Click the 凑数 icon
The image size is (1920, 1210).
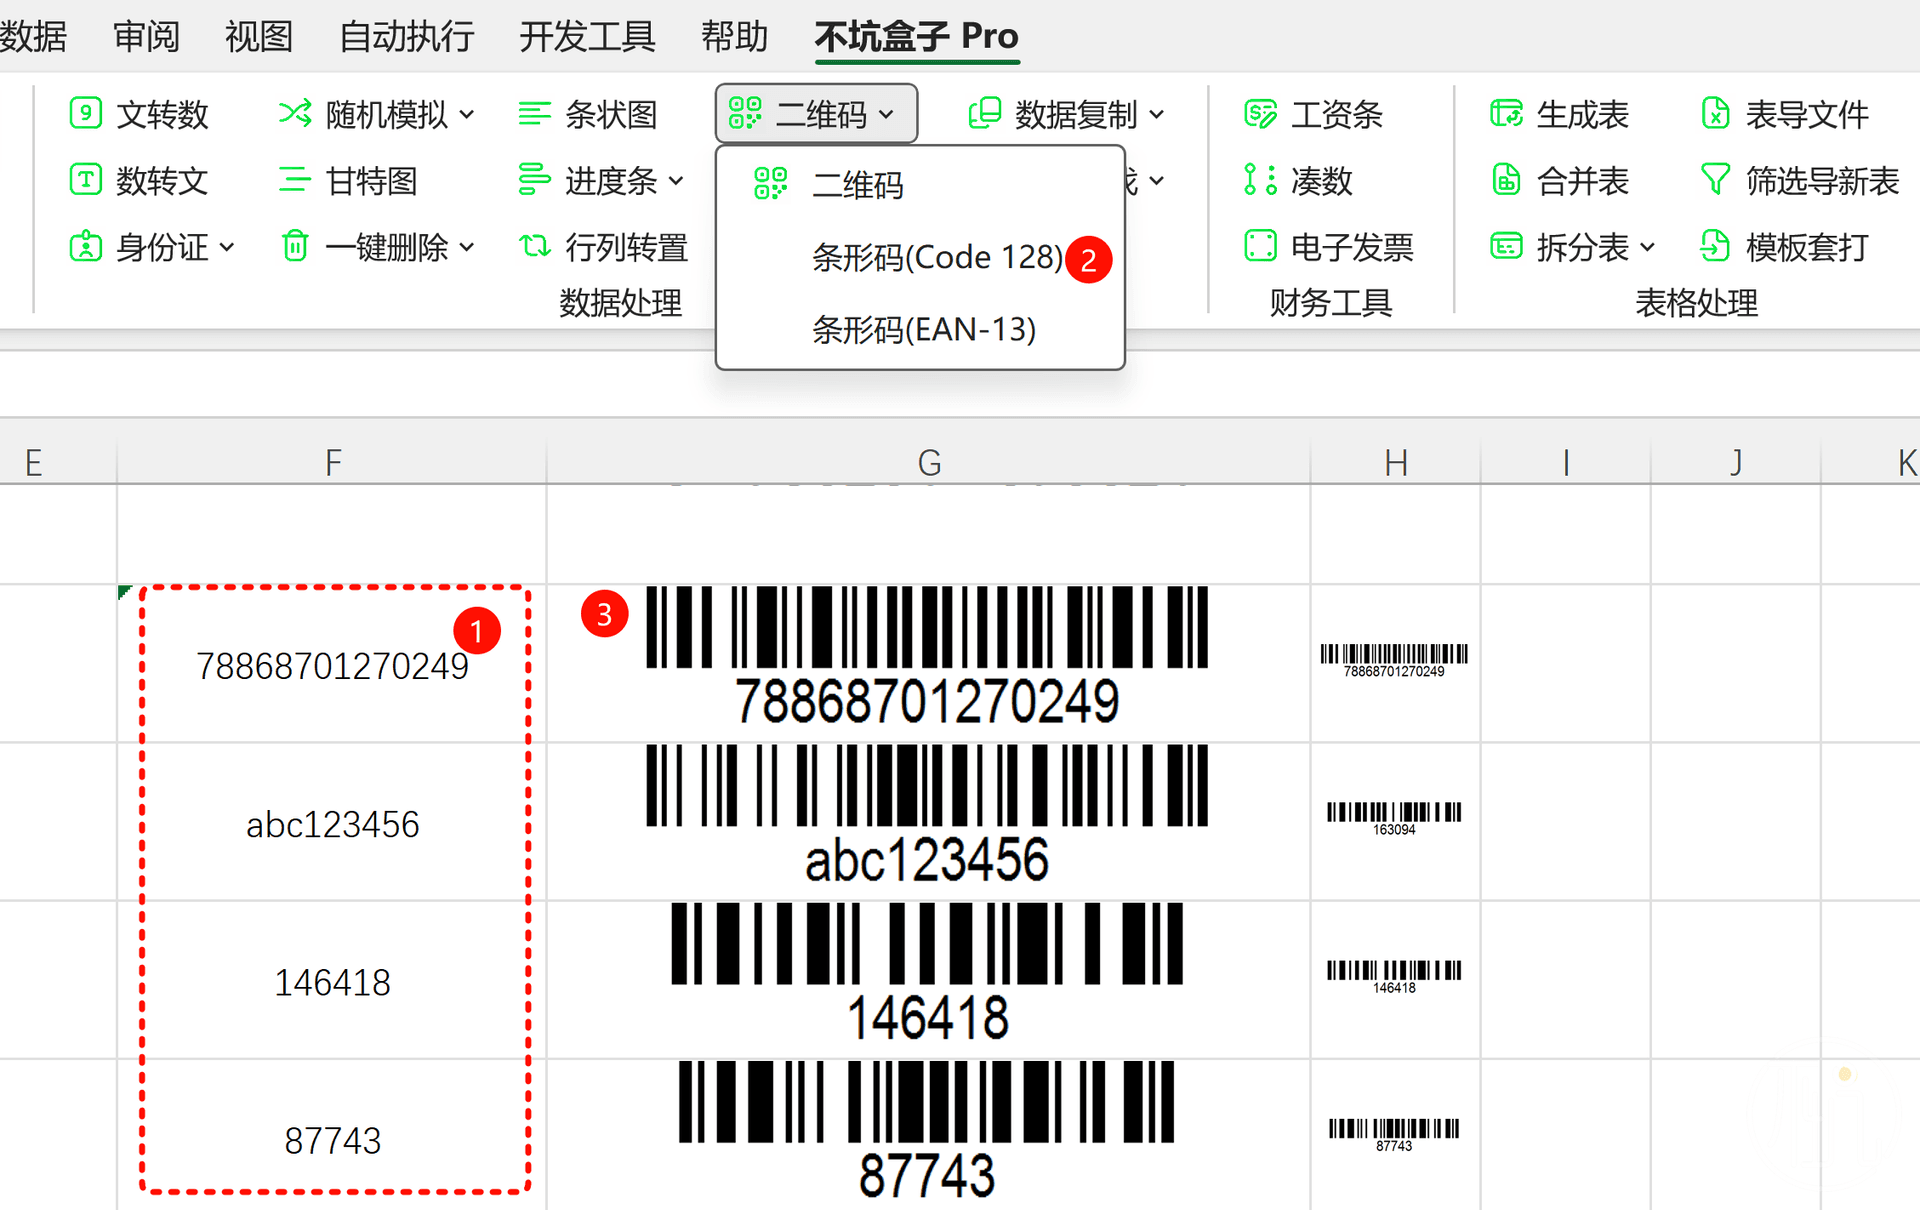(1260, 180)
